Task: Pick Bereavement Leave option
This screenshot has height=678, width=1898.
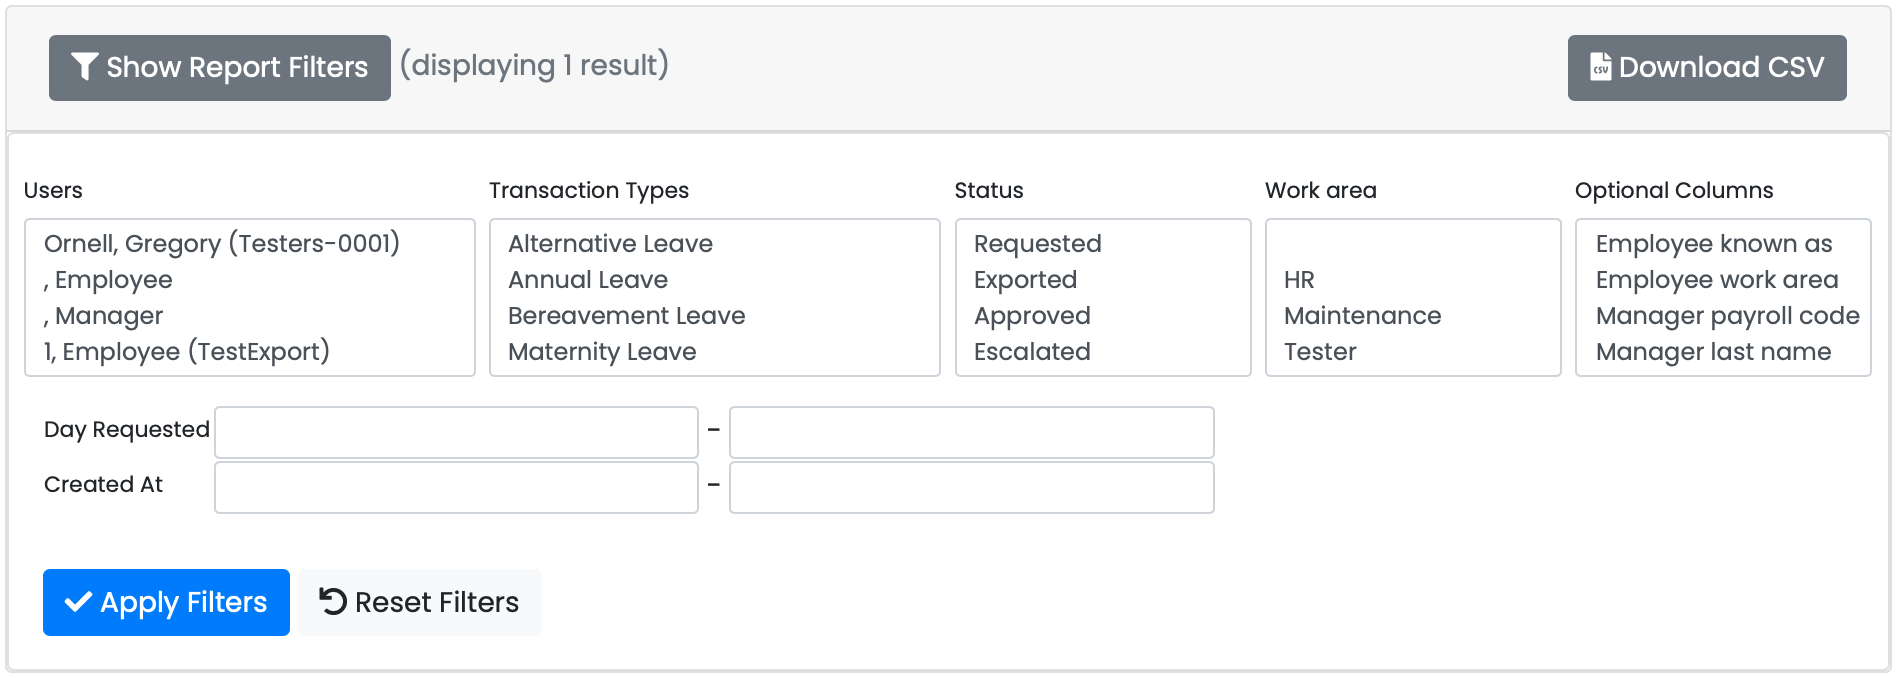Action: [x=626, y=315]
